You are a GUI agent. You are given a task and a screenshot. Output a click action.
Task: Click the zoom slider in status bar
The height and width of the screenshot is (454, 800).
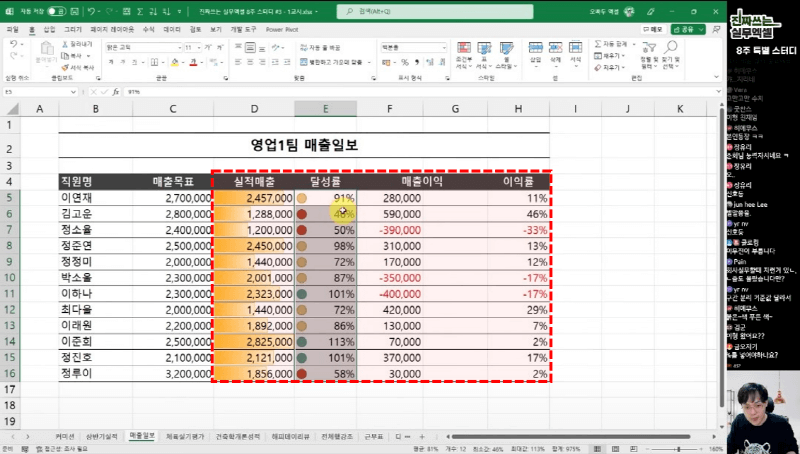click(x=678, y=449)
